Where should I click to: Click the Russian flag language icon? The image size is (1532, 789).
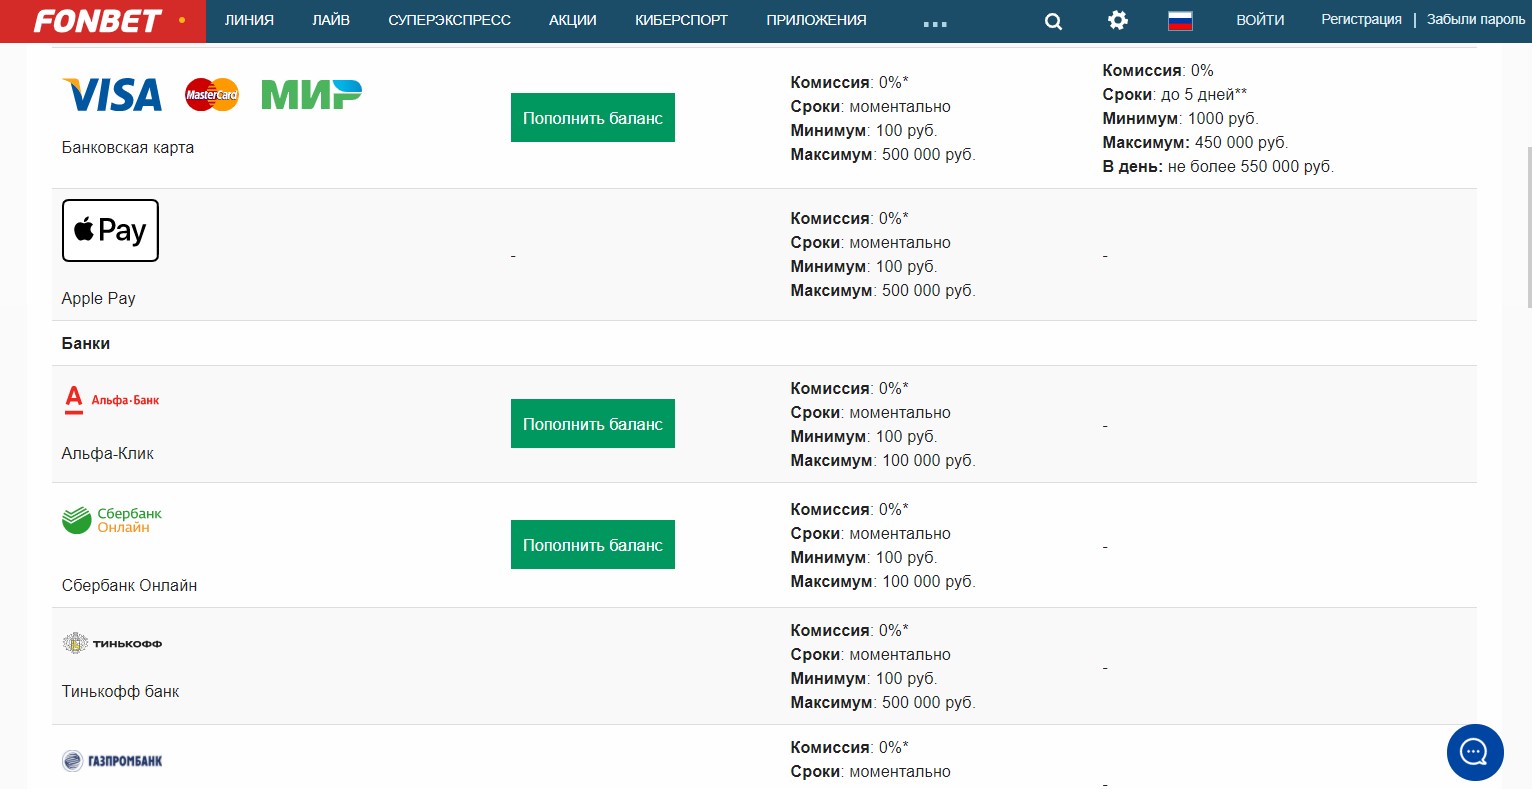coord(1180,20)
